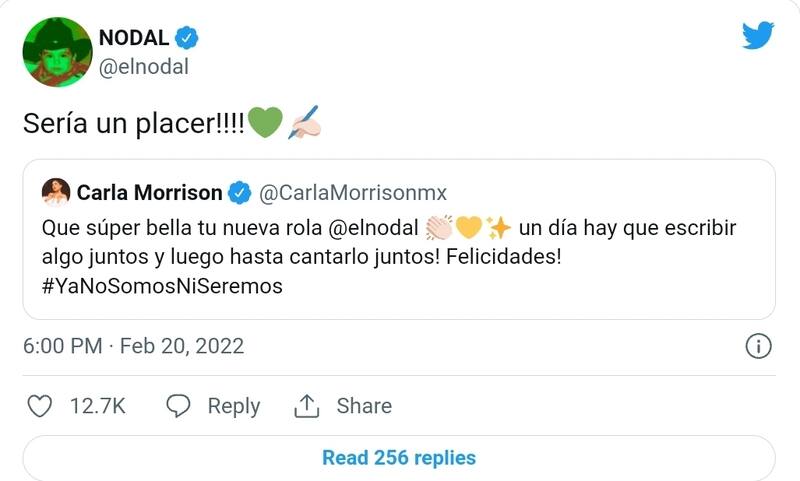Open Carla Morrison's small avatar
The height and width of the screenshot is (481, 800).
coord(56,191)
